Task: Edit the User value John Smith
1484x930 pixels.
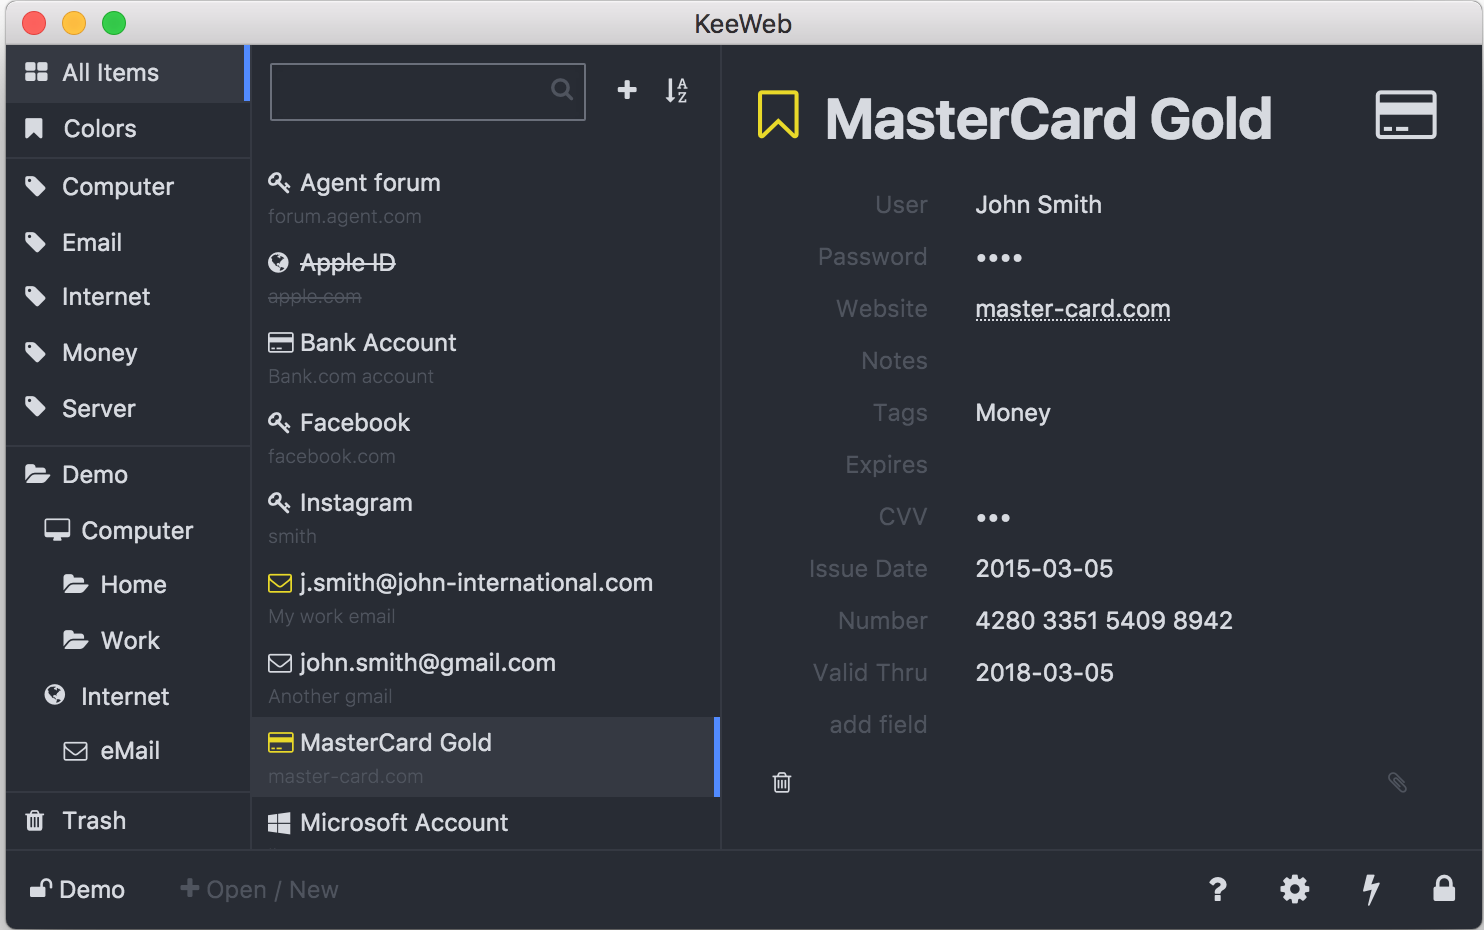Action: point(1039,205)
